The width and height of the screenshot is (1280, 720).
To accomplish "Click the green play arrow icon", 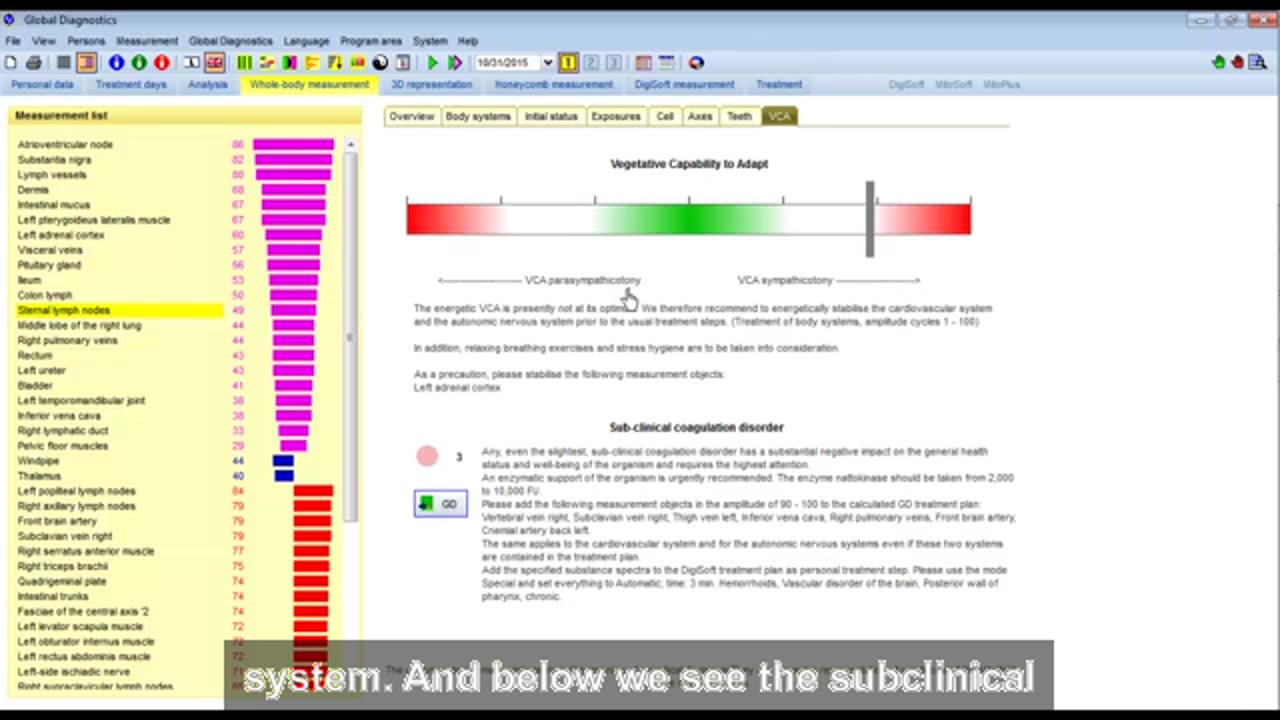I will 432,63.
